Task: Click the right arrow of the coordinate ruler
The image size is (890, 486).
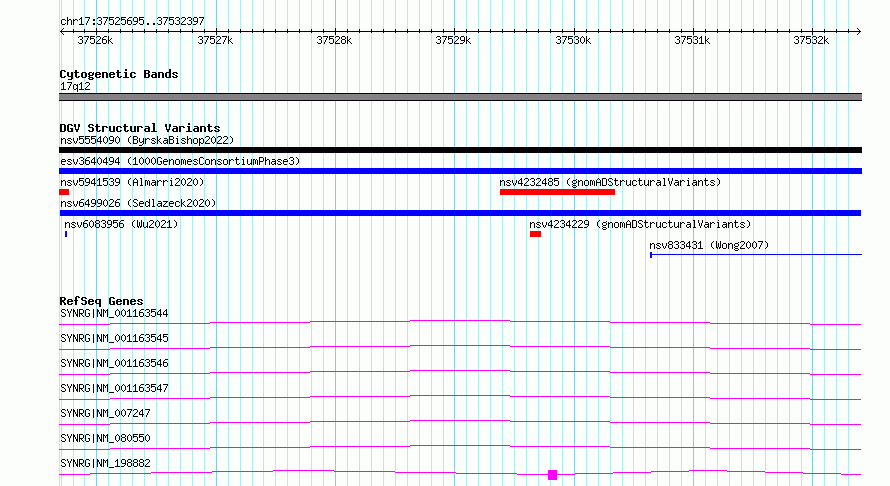Action: click(858, 32)
